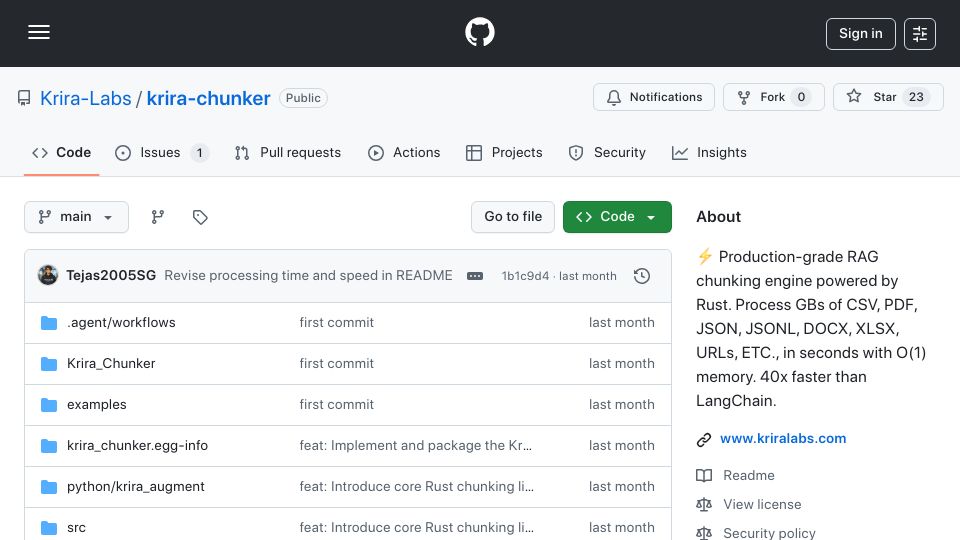Screen dimensions: 960x540
Task: Open 'first commit' message for examples row
Action: pyautogui.click(x=336, y=405)
